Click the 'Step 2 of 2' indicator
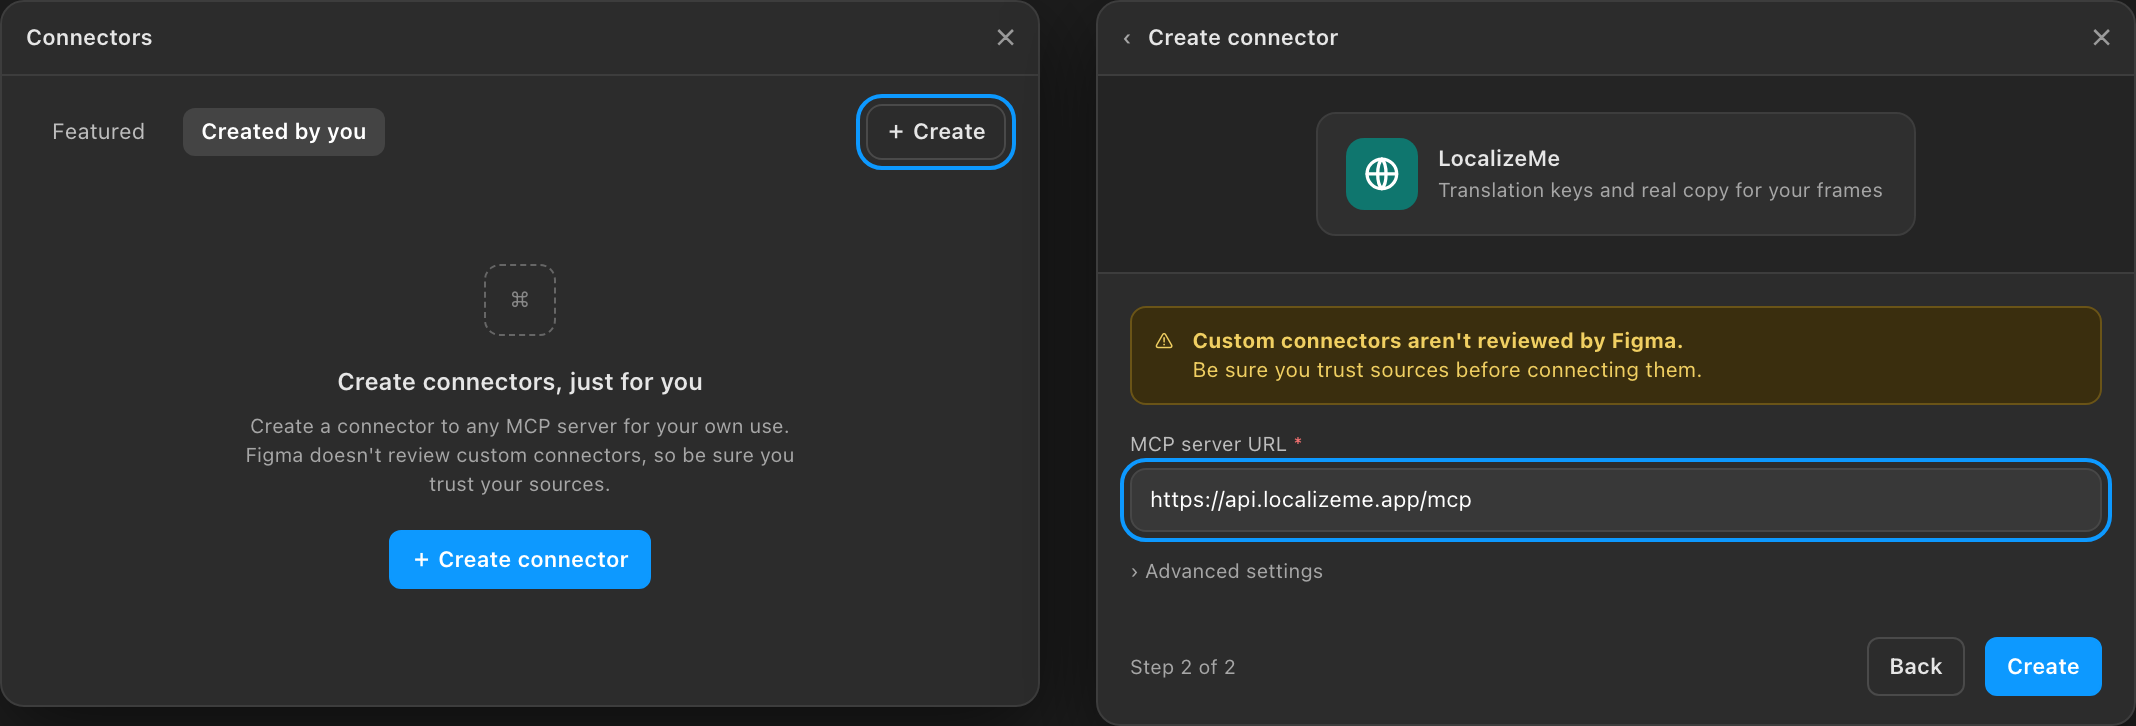The width and height of the screenshot is (2136, 726). (x=1182, y=667)
